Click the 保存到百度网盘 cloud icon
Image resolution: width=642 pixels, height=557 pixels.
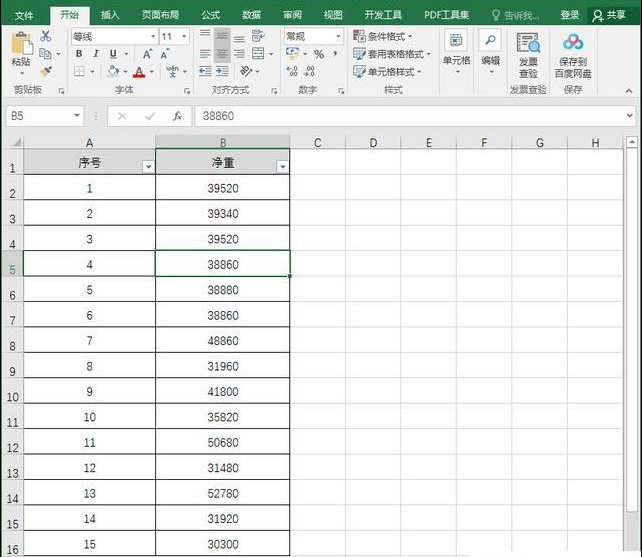point(572,42)
